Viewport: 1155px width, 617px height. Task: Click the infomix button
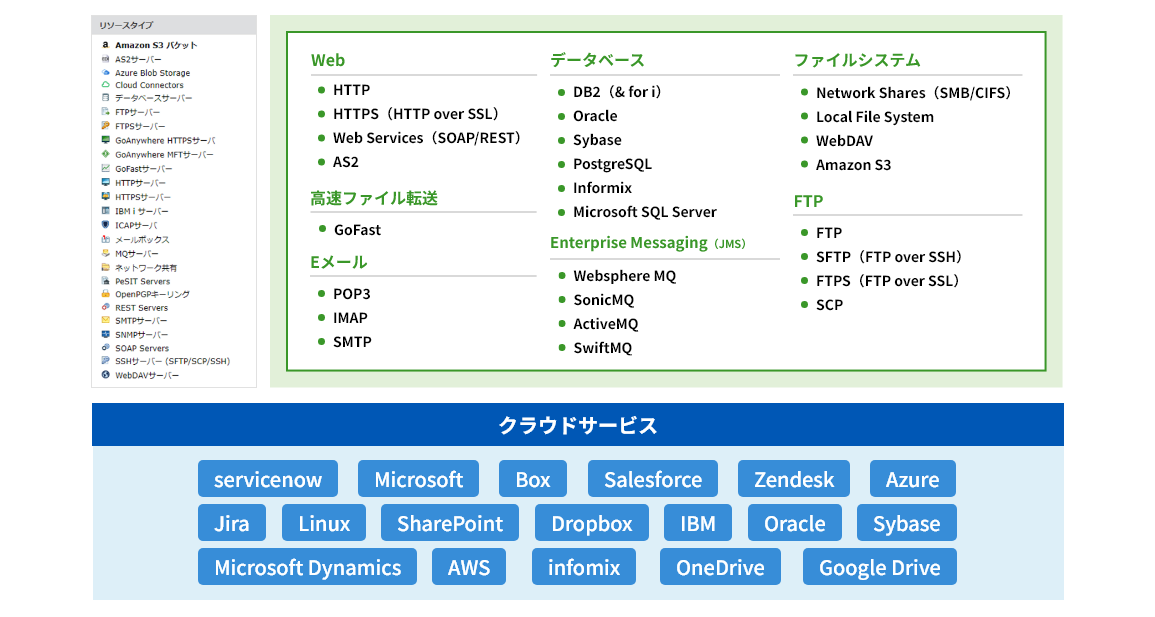pos(583,567)
